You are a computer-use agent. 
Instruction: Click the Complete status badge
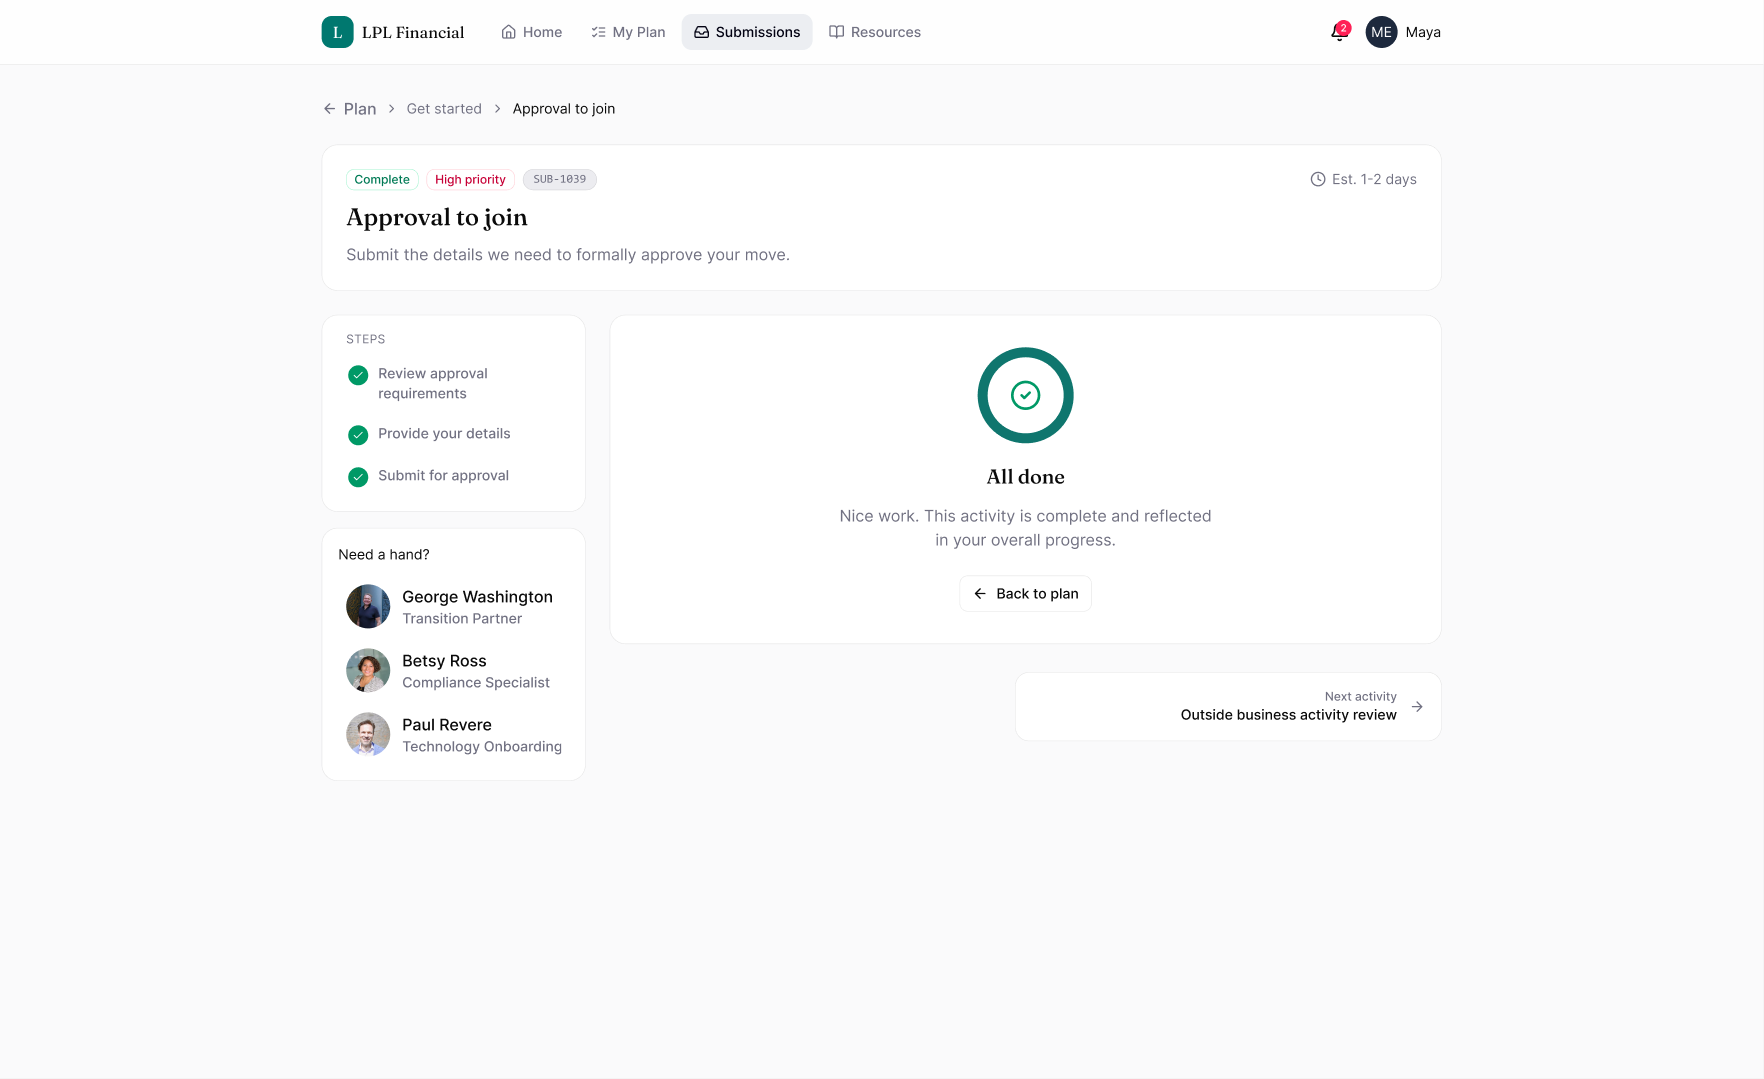382,180
